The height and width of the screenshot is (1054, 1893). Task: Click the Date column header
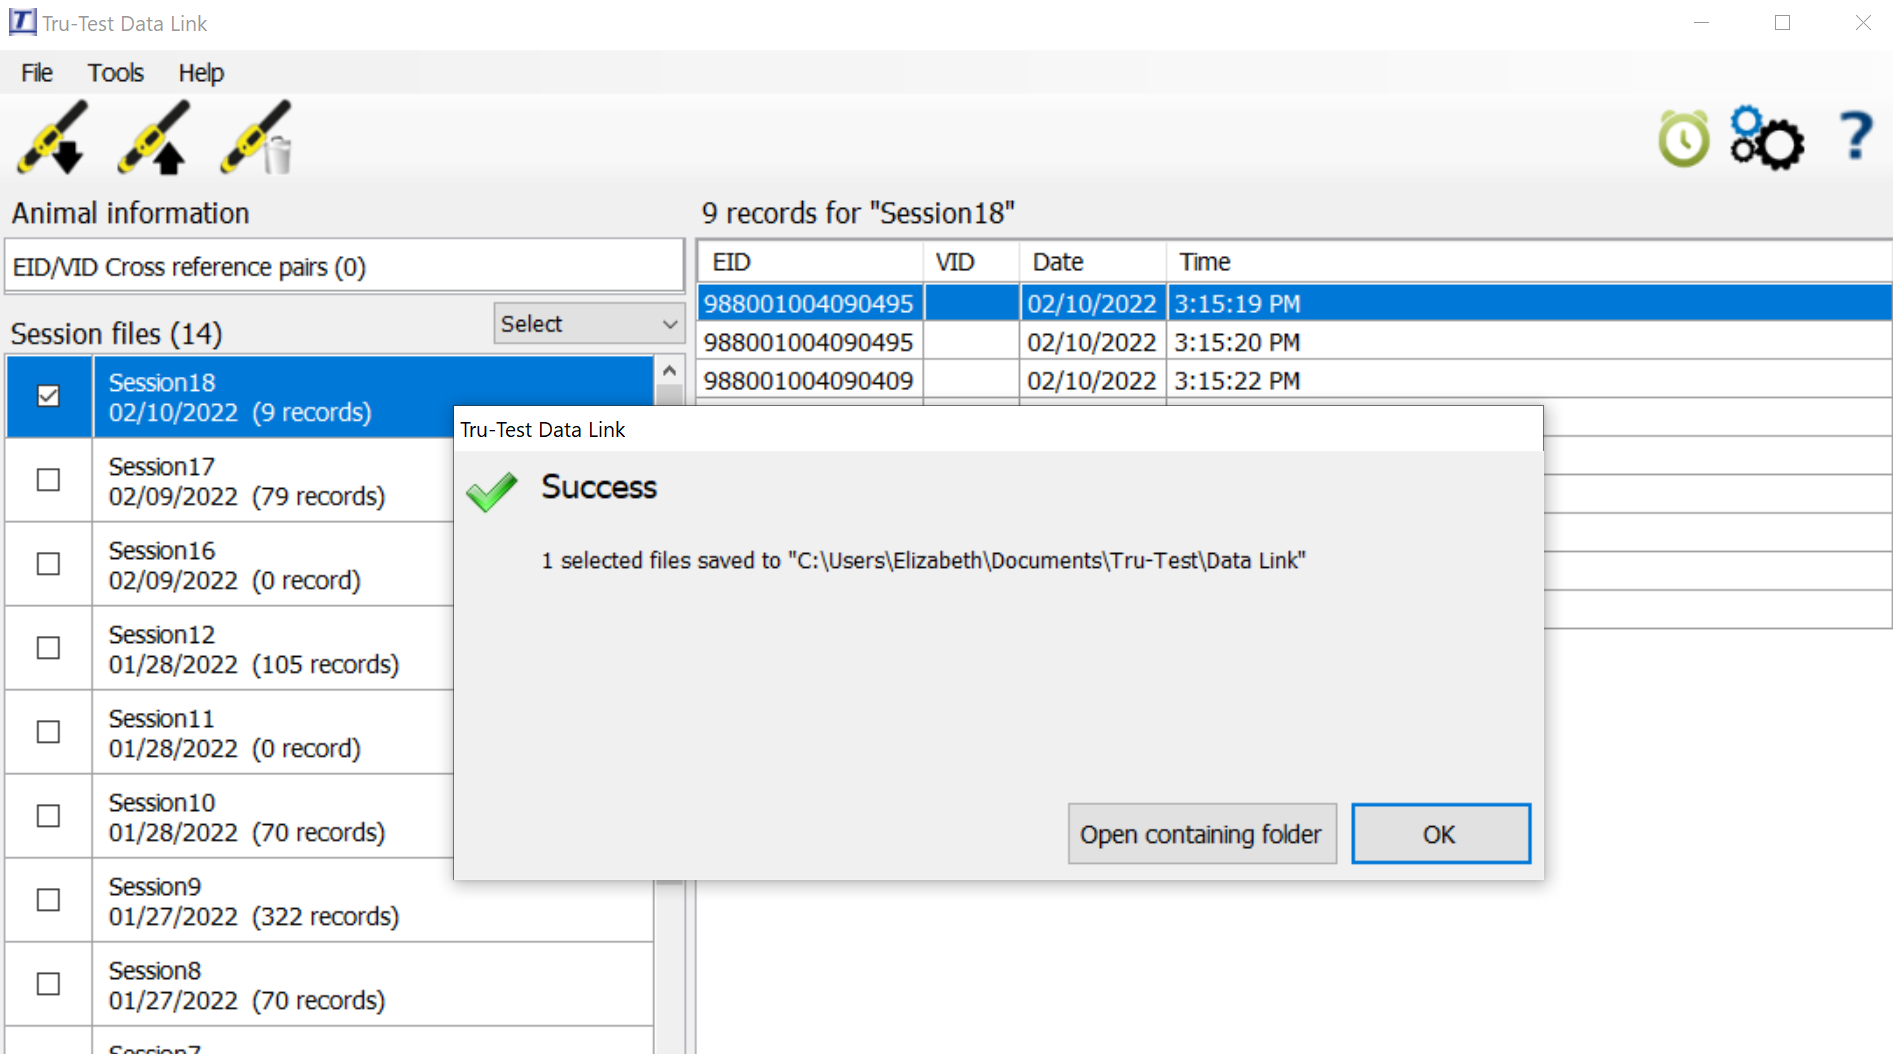pyautogui.click(x=1092, y=262)
